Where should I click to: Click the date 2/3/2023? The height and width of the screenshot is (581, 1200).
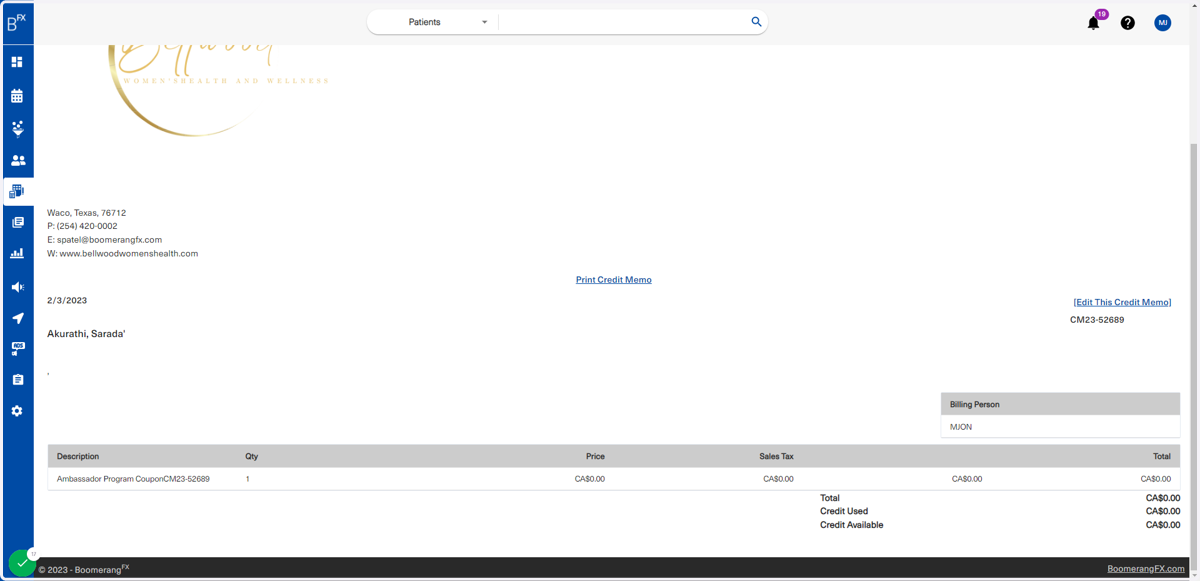click(x=67, y=300)
